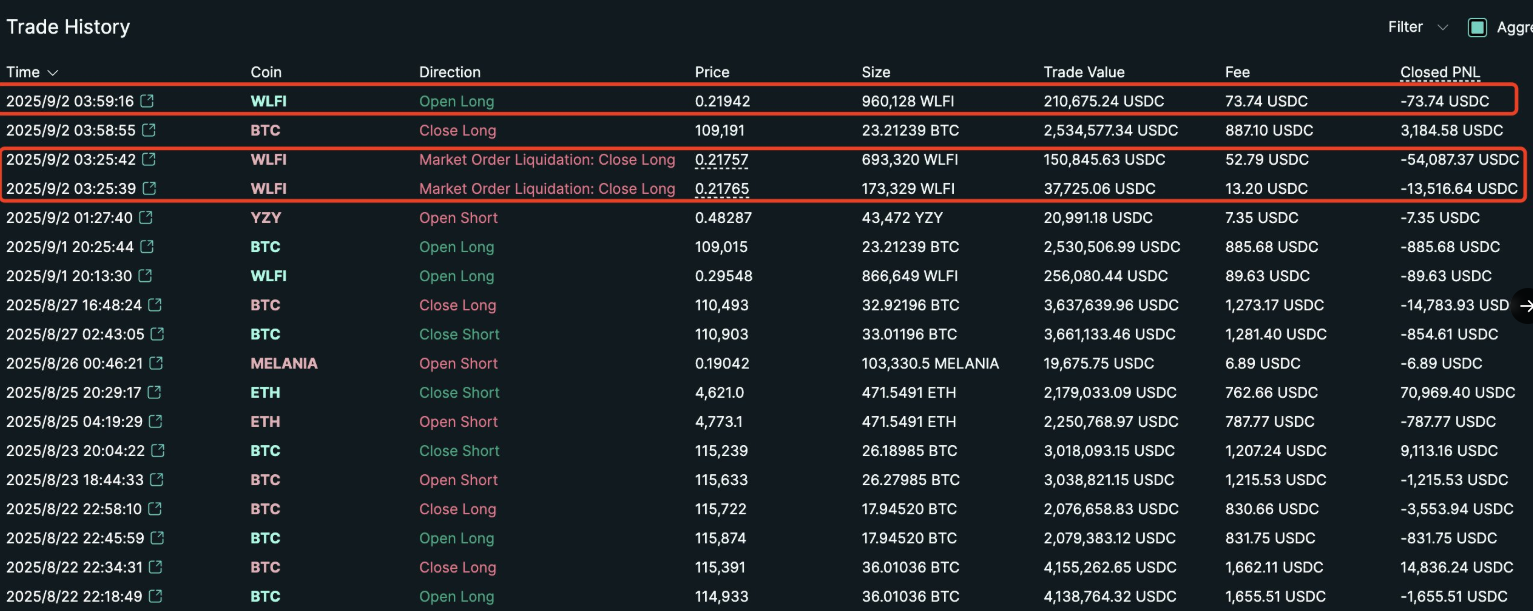This screenshot has width=1533, height=611.
Task: Open link icon for 2025/8/22 22:18:49 trade
Action: pyautogui.click(x=155, y=597)
